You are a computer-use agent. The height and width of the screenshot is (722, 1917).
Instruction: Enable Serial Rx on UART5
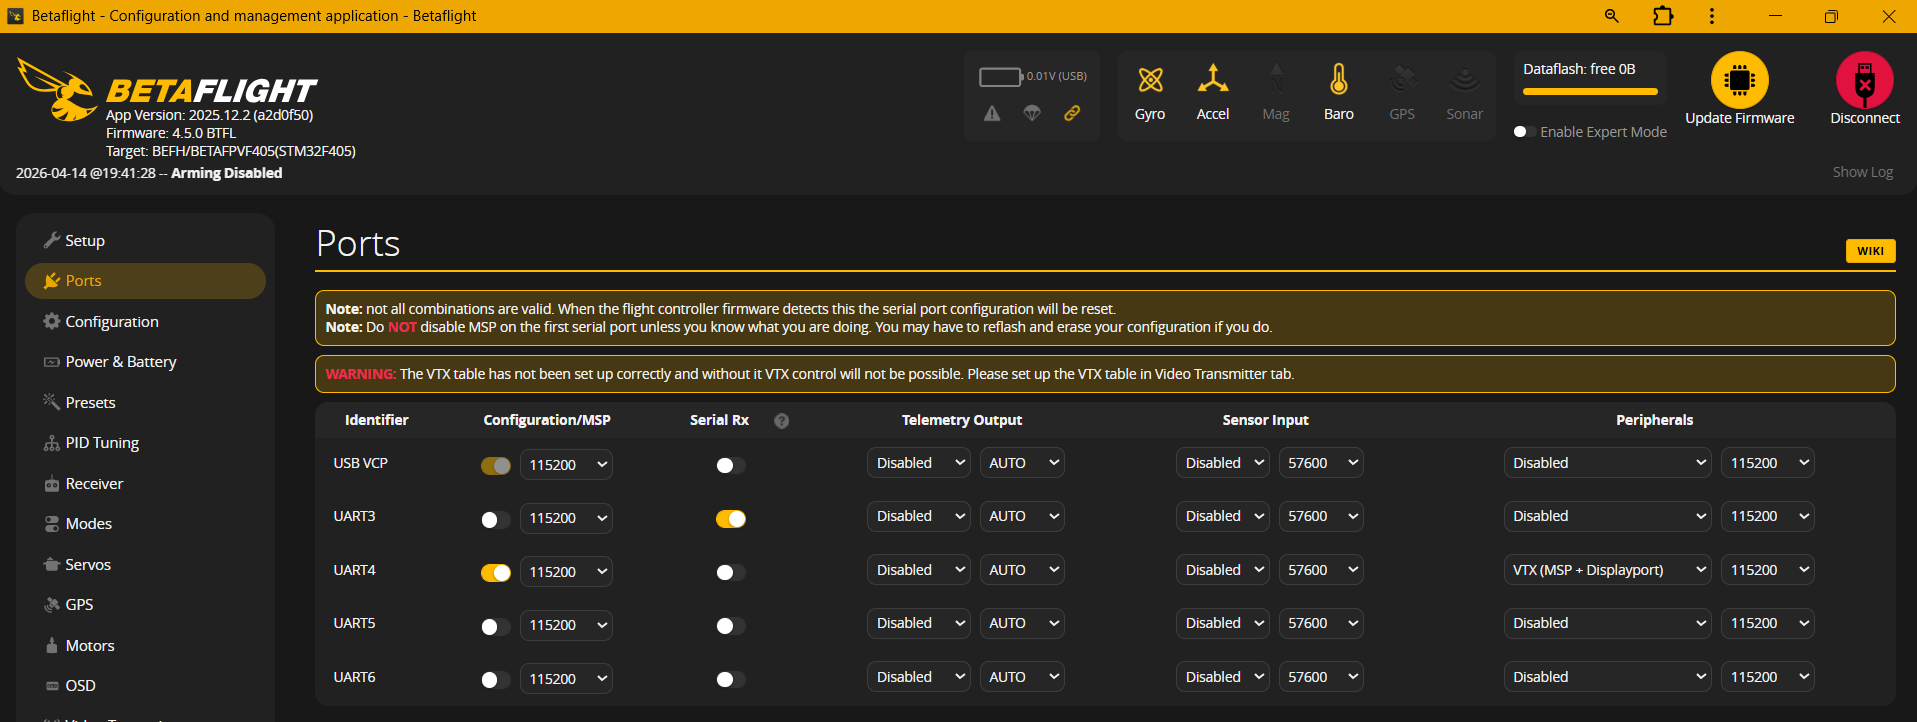tap(730, 626)
